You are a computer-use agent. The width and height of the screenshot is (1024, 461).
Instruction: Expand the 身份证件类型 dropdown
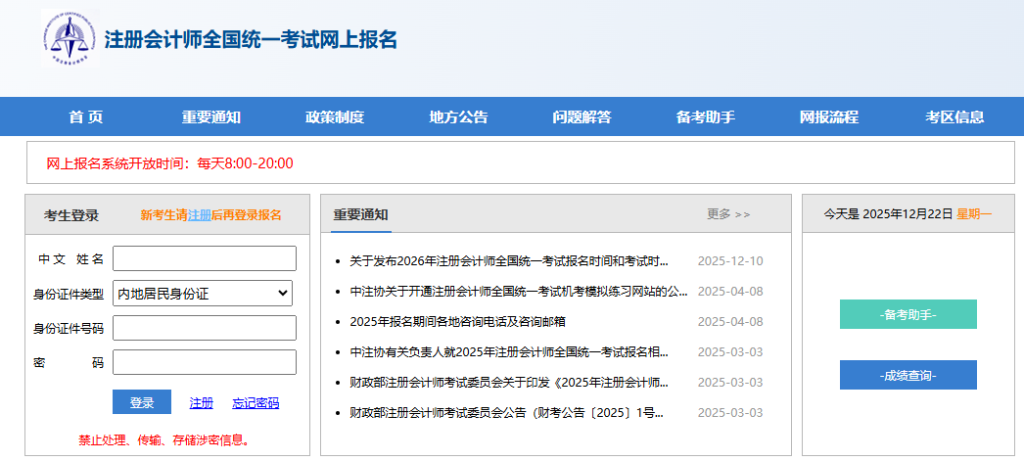(x=202, y=293)
